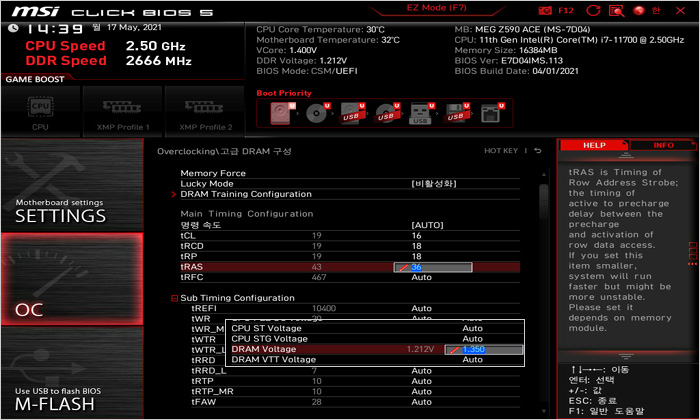Click the help panel top collapse handle

tap(626, 155)
